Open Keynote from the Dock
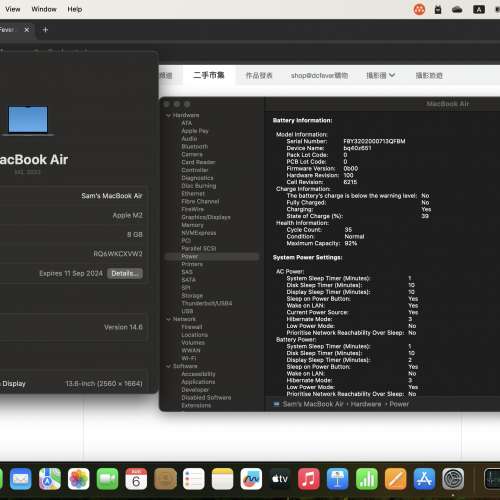Viewport: 500px width, 500px height. pos(338,479)
